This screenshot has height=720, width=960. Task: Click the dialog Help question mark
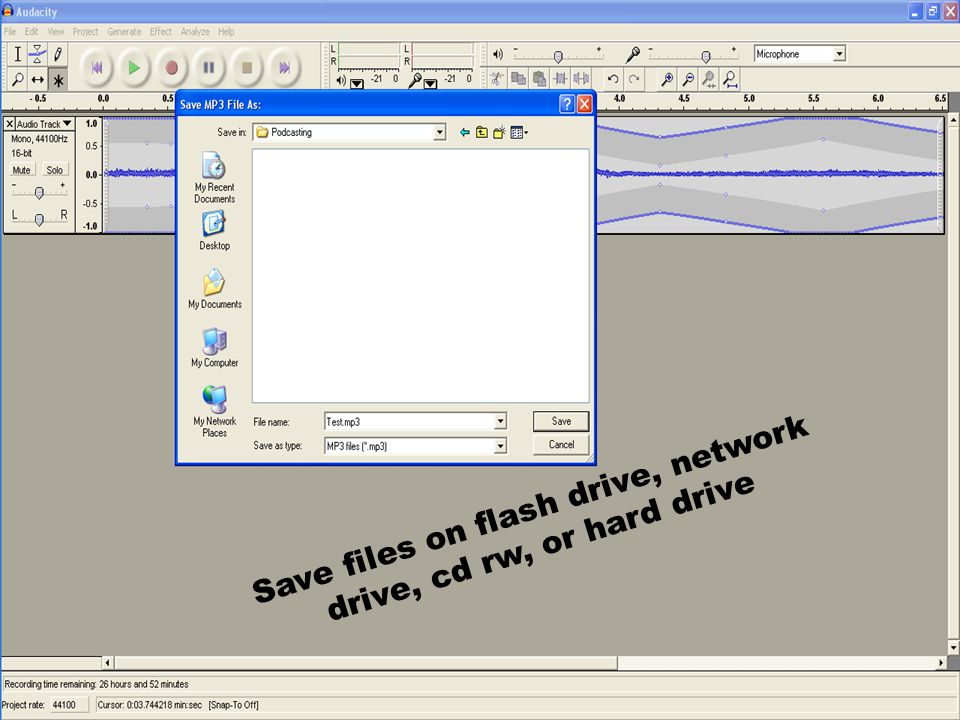tap(567, 104)
